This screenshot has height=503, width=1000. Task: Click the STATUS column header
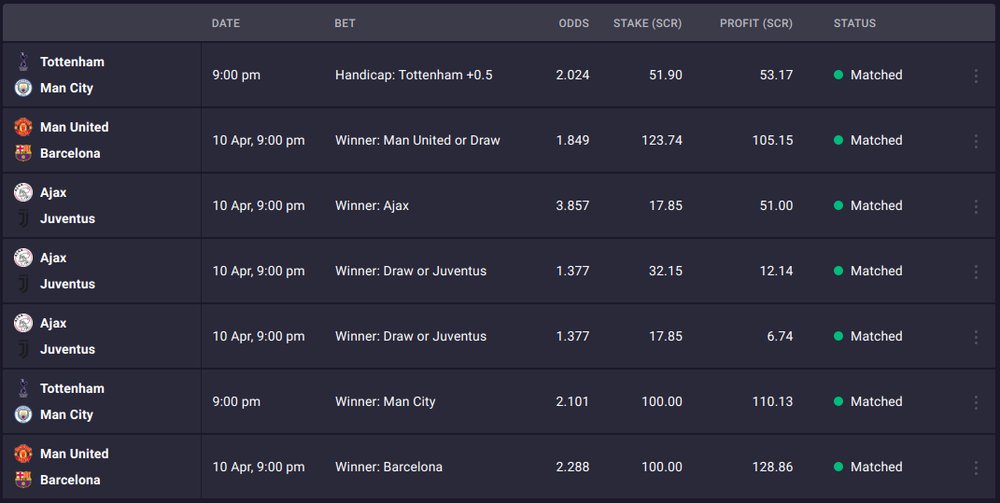[855, 23]
